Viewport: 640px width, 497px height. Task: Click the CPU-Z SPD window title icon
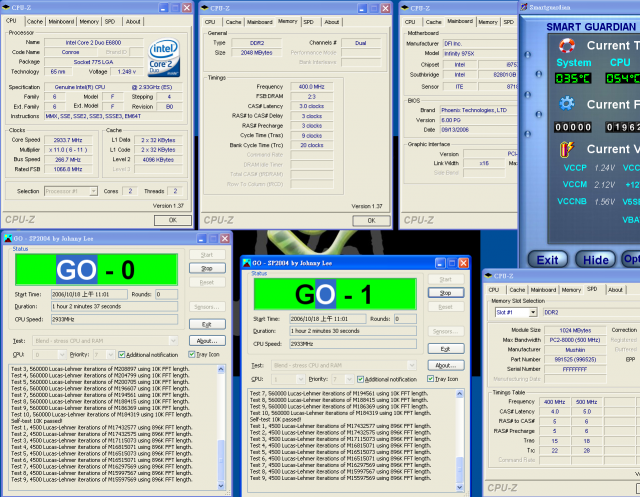[x=488, y=276]
